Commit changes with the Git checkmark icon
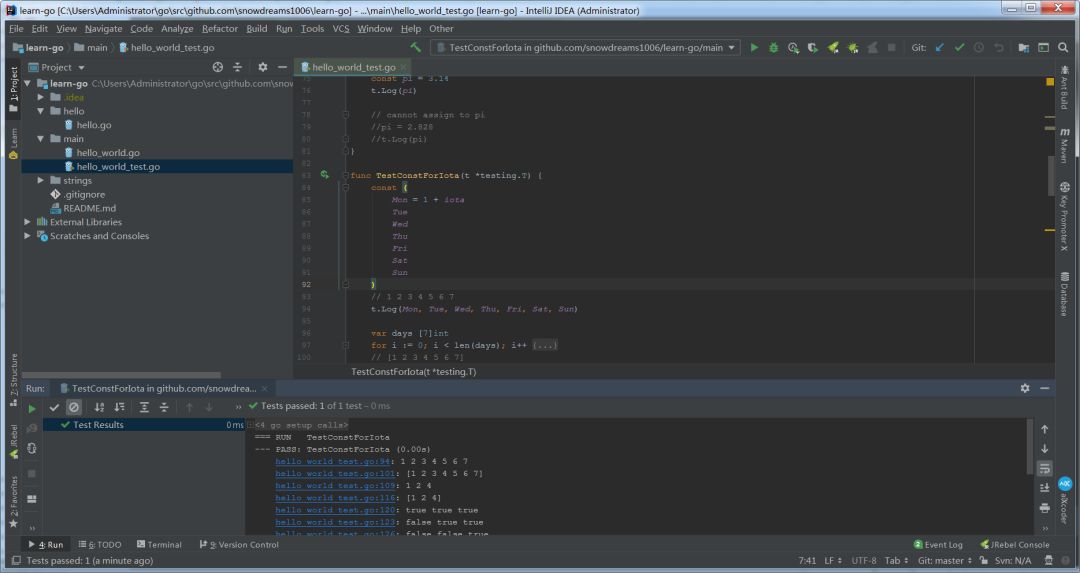 click(959, 47)
